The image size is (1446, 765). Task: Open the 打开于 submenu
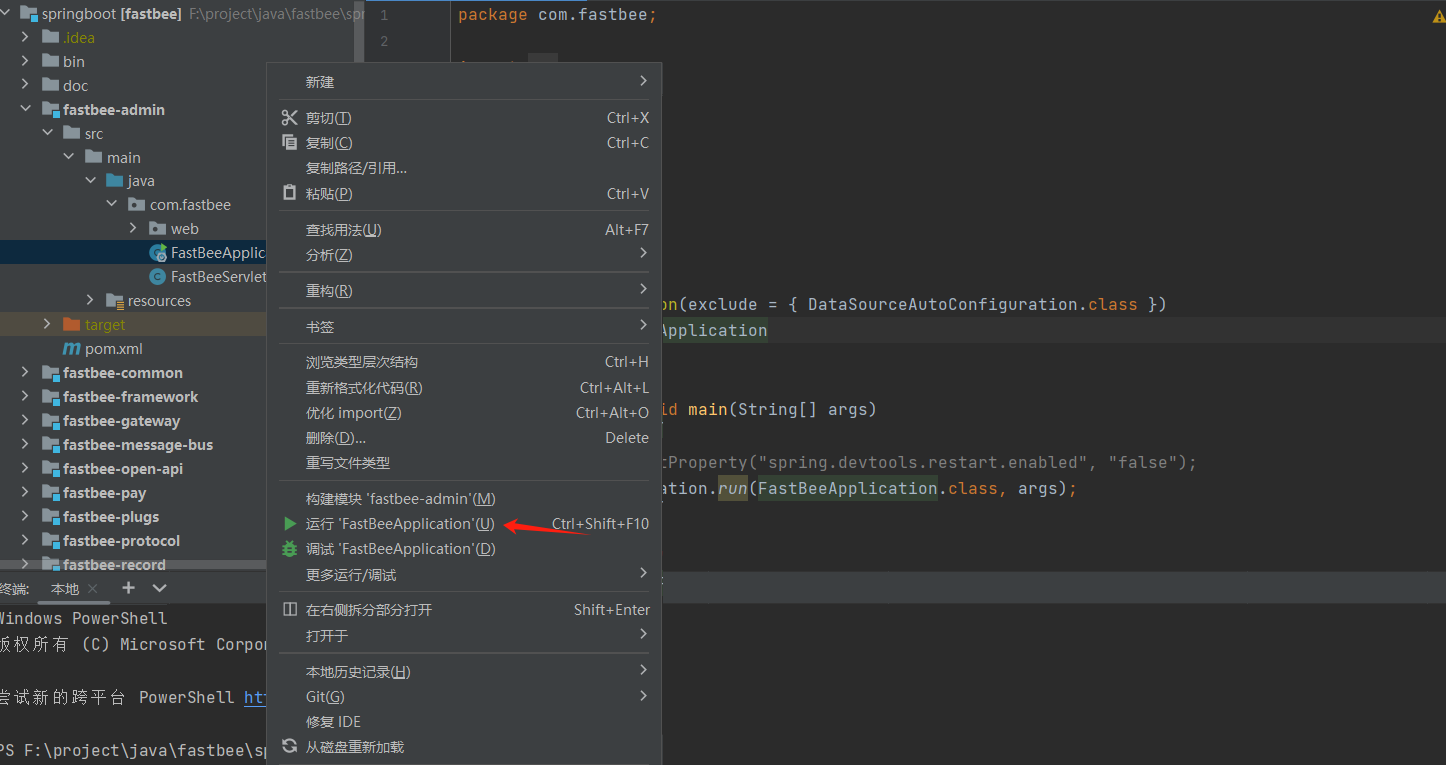pyautogui.click(x=464, y=636)
